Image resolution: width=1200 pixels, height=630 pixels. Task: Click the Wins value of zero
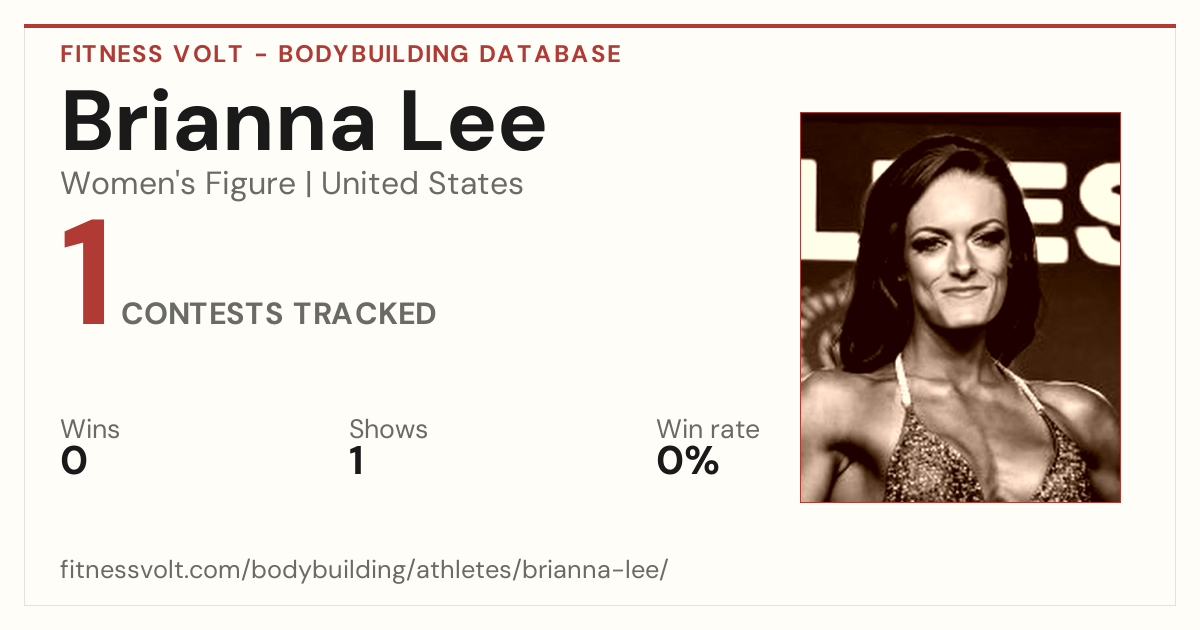pos(74,461)
